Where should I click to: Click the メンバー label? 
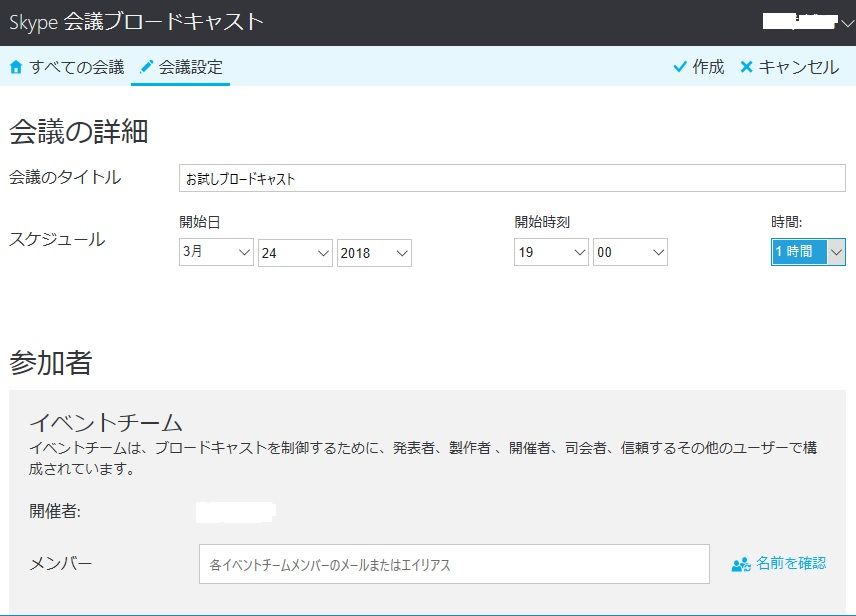point(61,563)
